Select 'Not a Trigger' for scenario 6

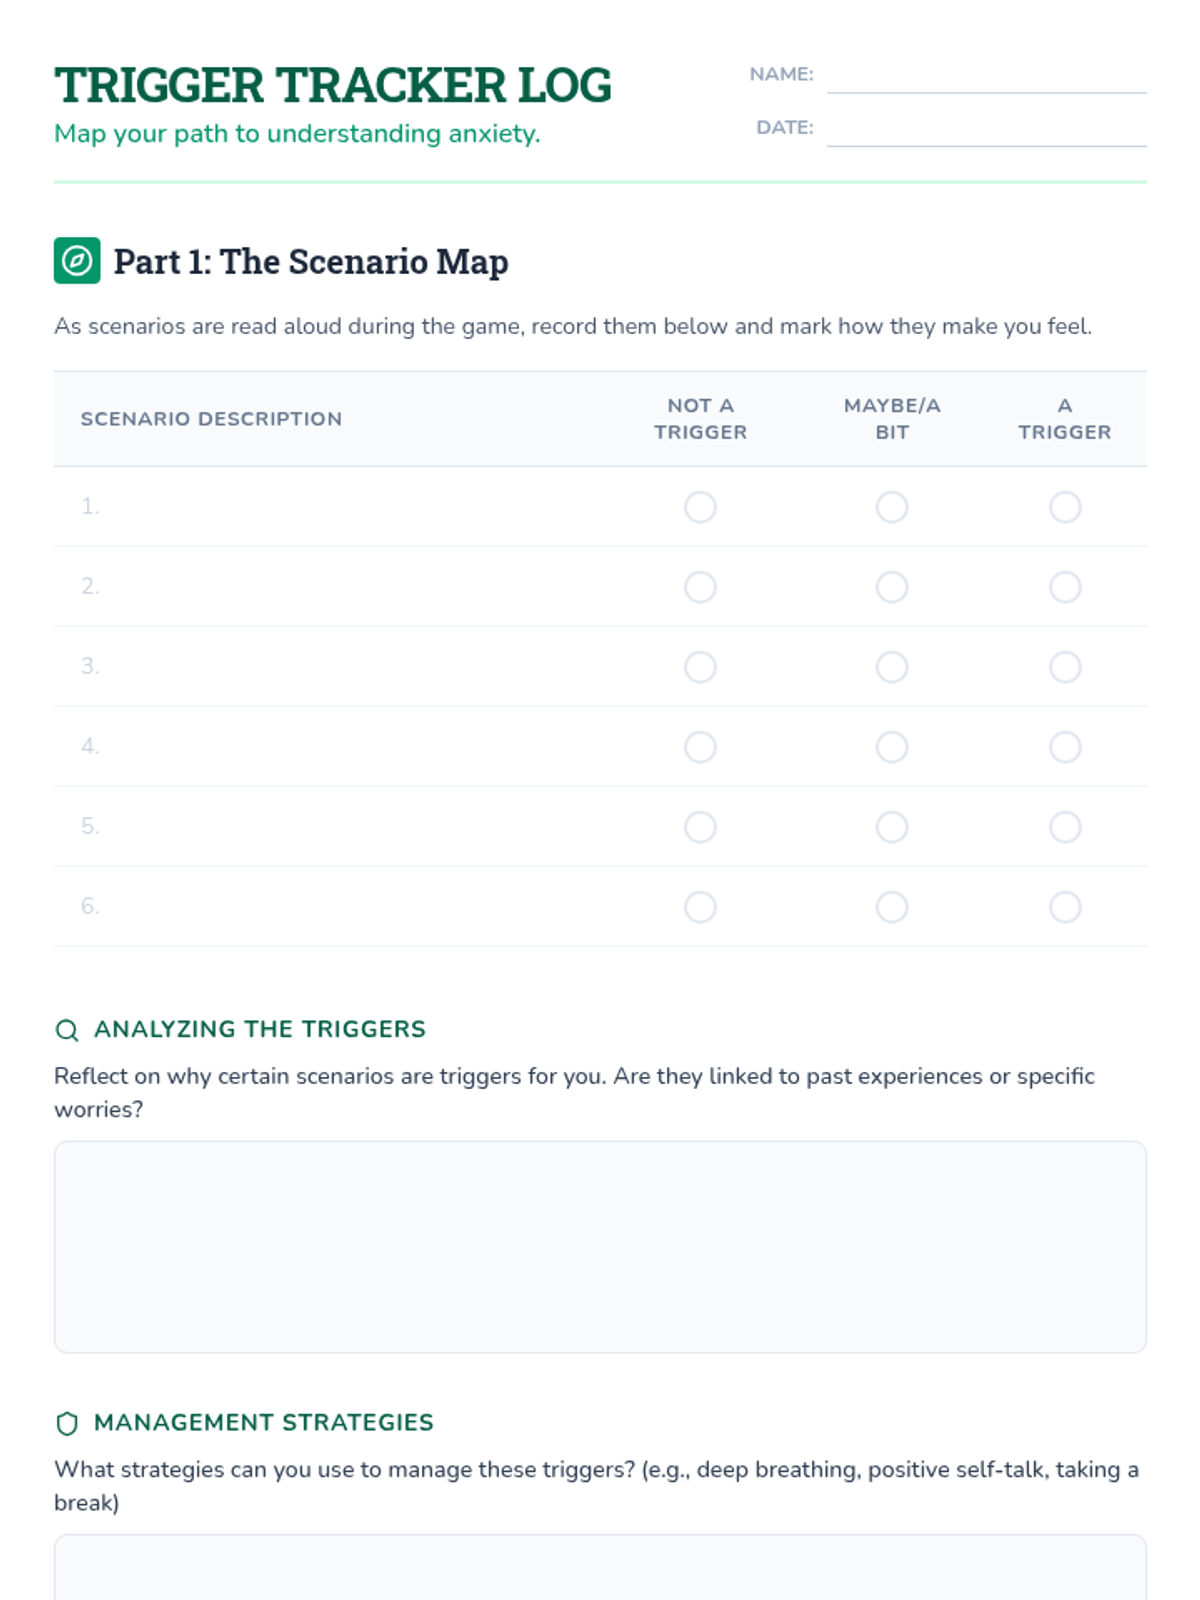tap(700, 907)
